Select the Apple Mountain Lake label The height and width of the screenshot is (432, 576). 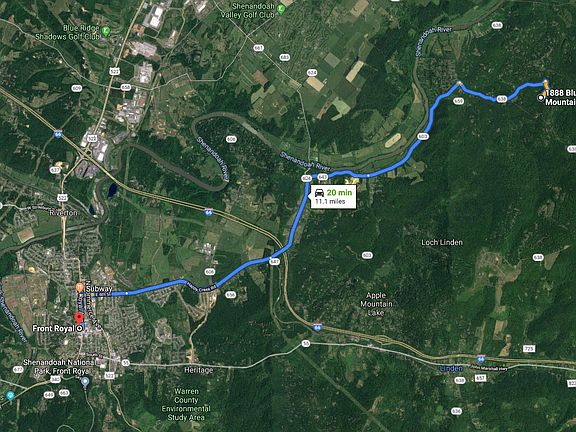(376, 304)
